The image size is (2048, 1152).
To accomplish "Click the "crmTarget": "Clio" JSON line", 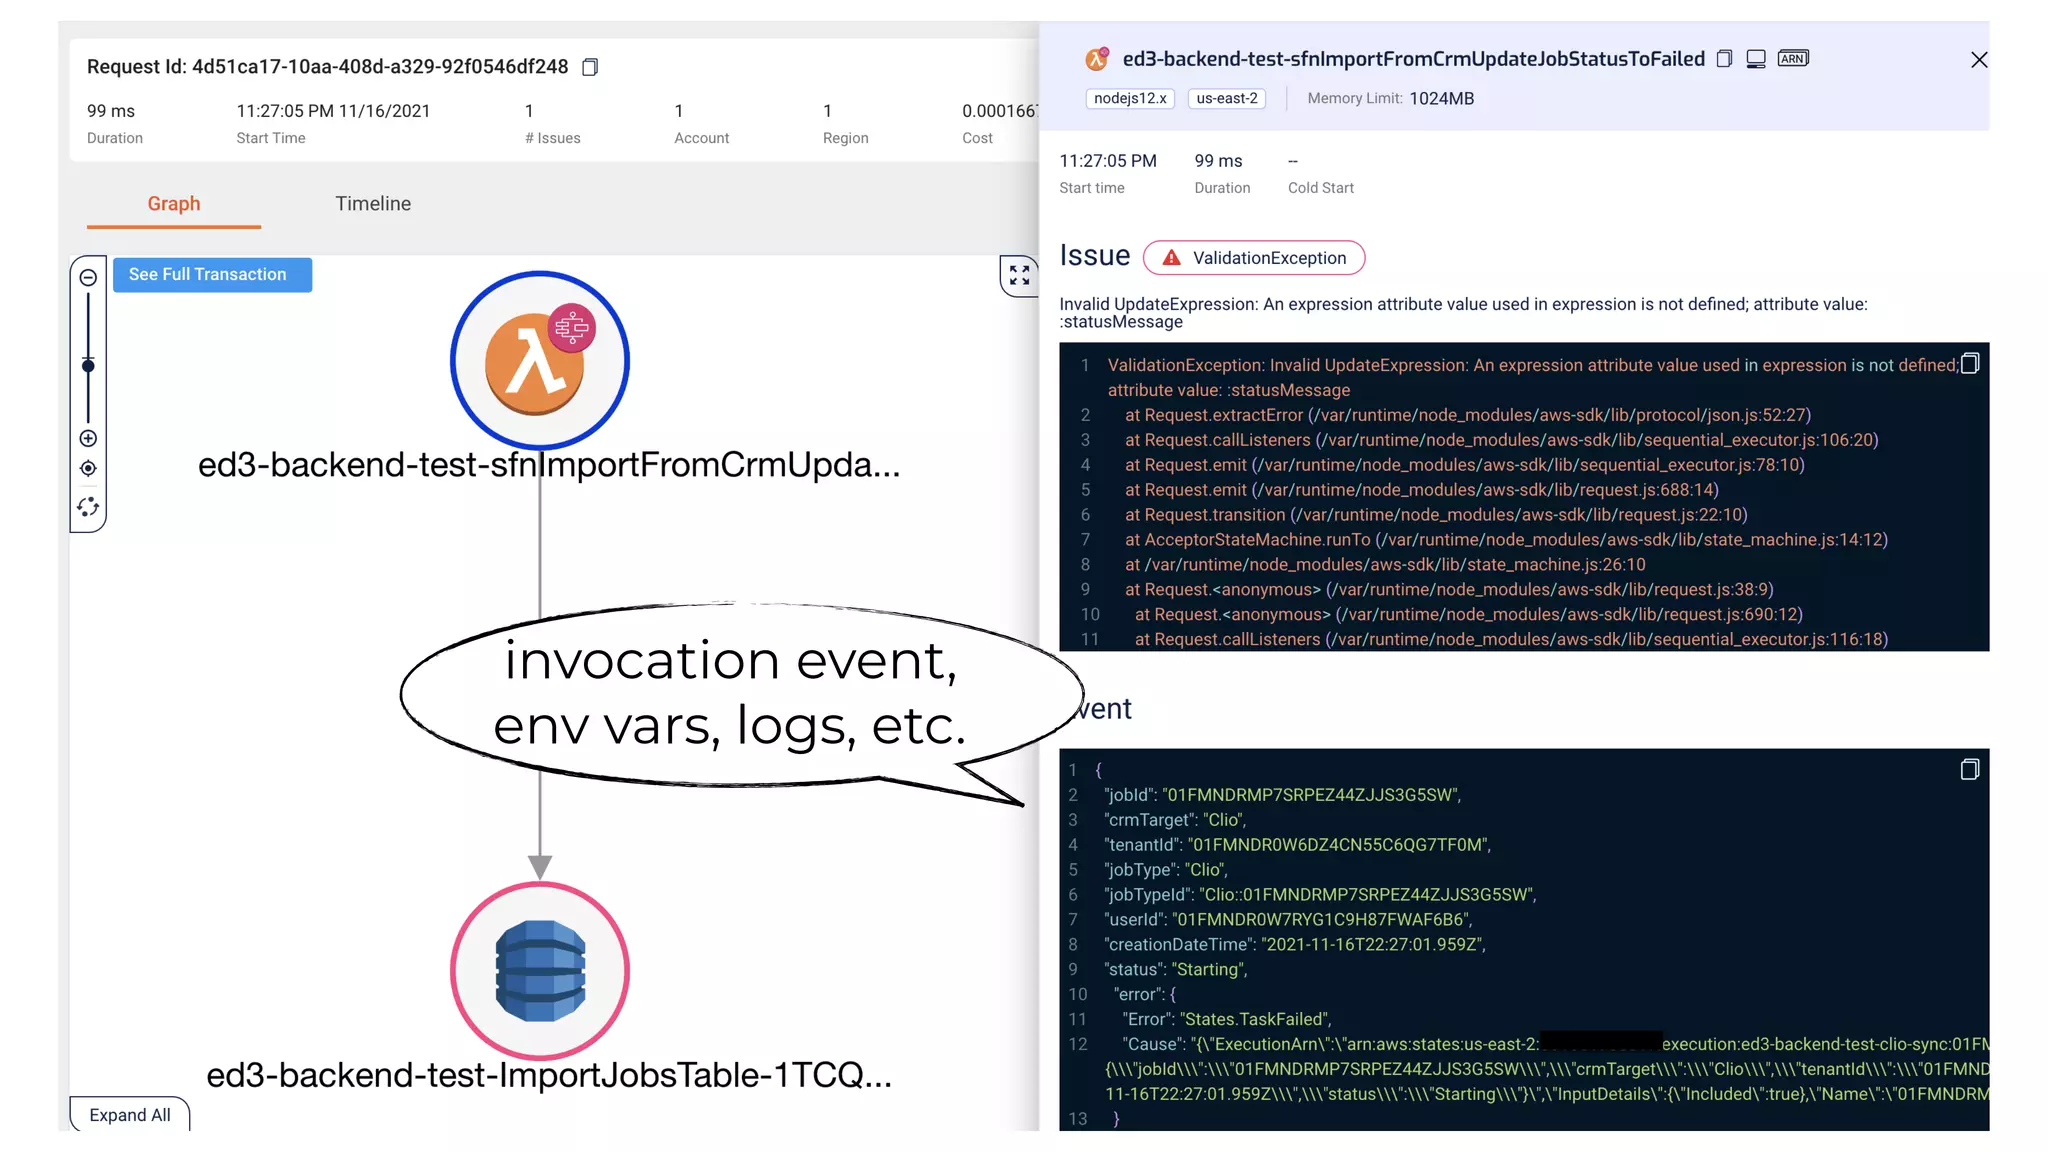I will click(1175, 820).
